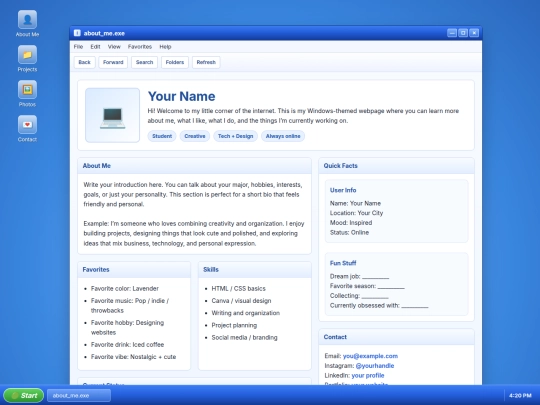Click the Refresh toolbar button
The width and height of the screenshot is (540, 405).
point(206,62)
